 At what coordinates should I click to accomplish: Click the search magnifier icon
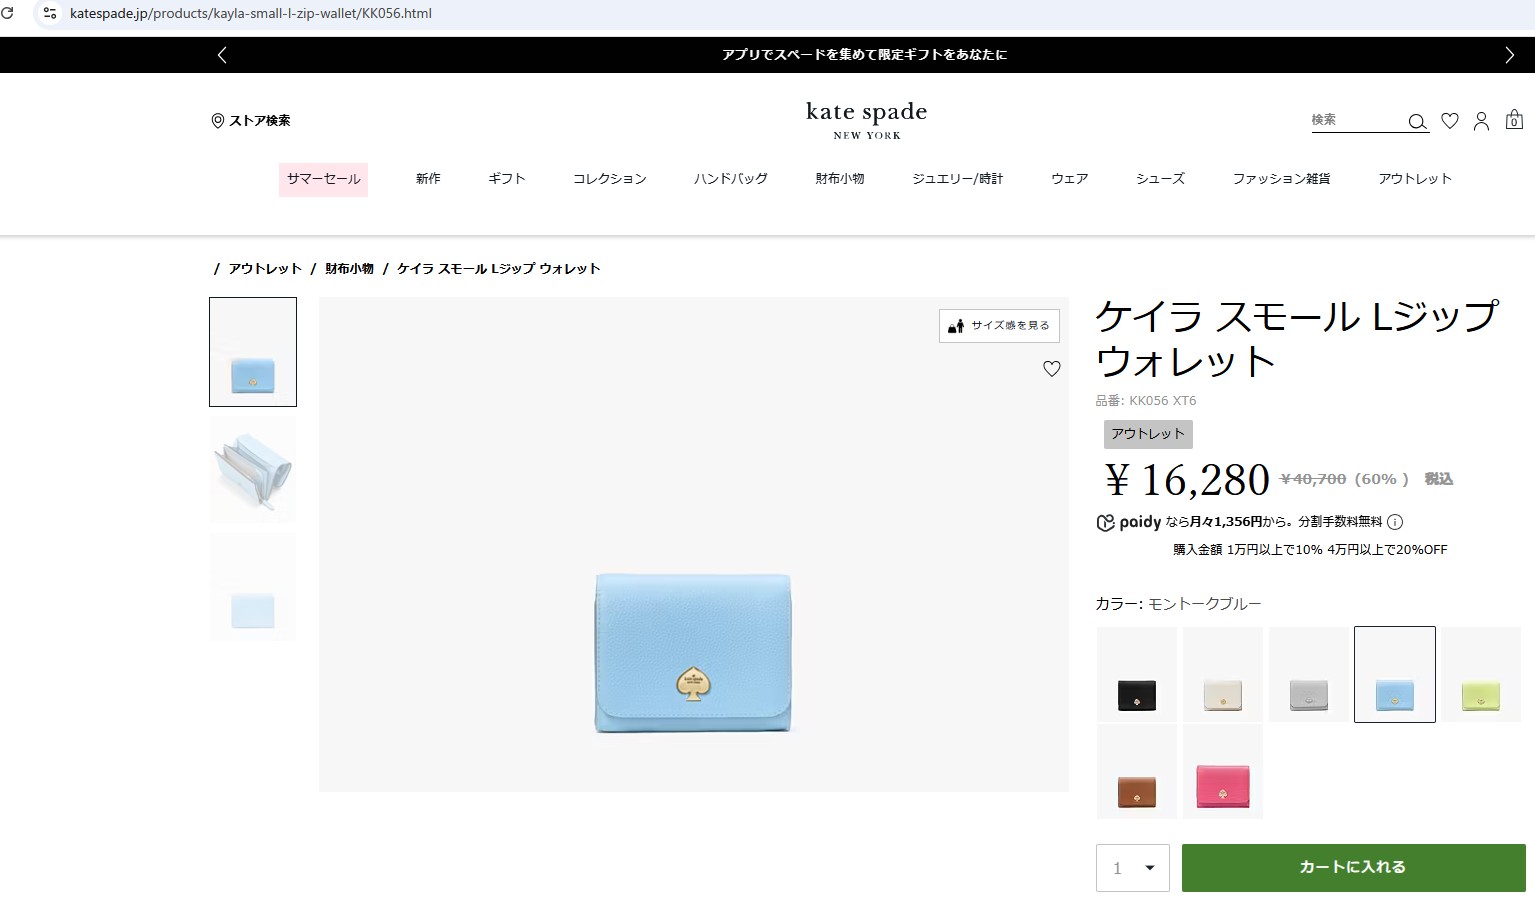1417,122
